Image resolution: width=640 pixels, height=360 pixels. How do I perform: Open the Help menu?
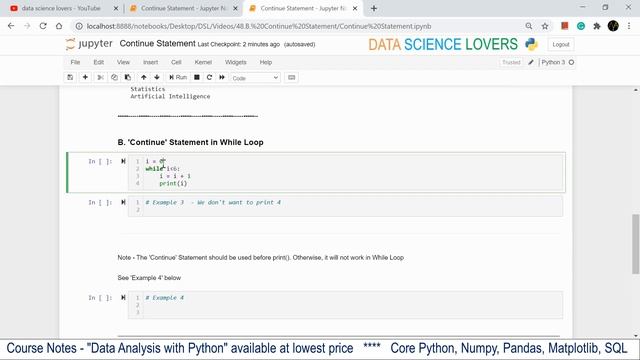tap(266, 62)
